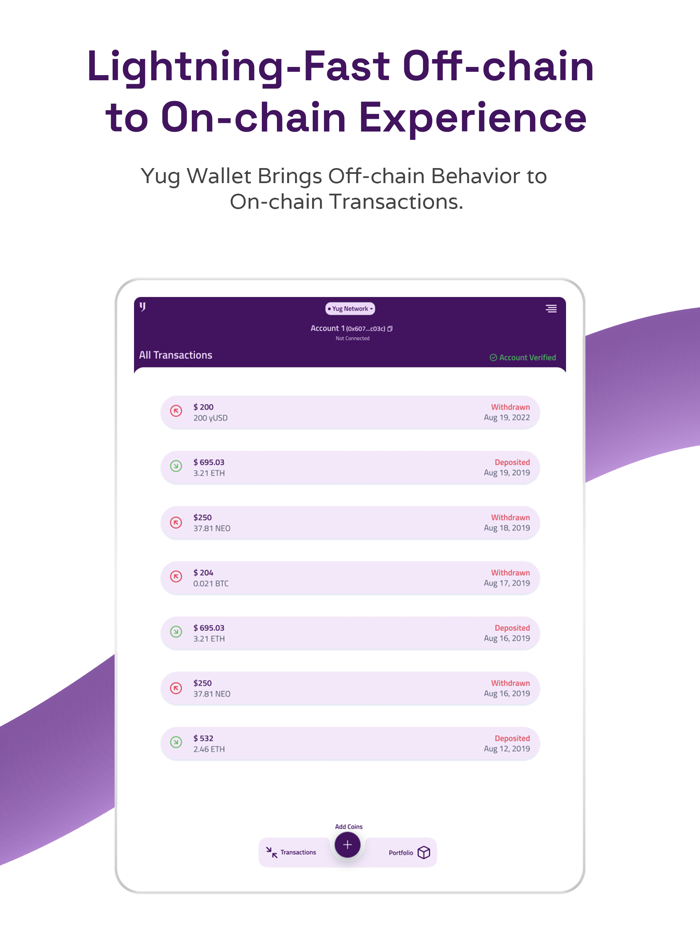This screenshot has width=700, height=934.
Task: Open the Yug Network selector dropdown
Action: [x=350, y=308]
